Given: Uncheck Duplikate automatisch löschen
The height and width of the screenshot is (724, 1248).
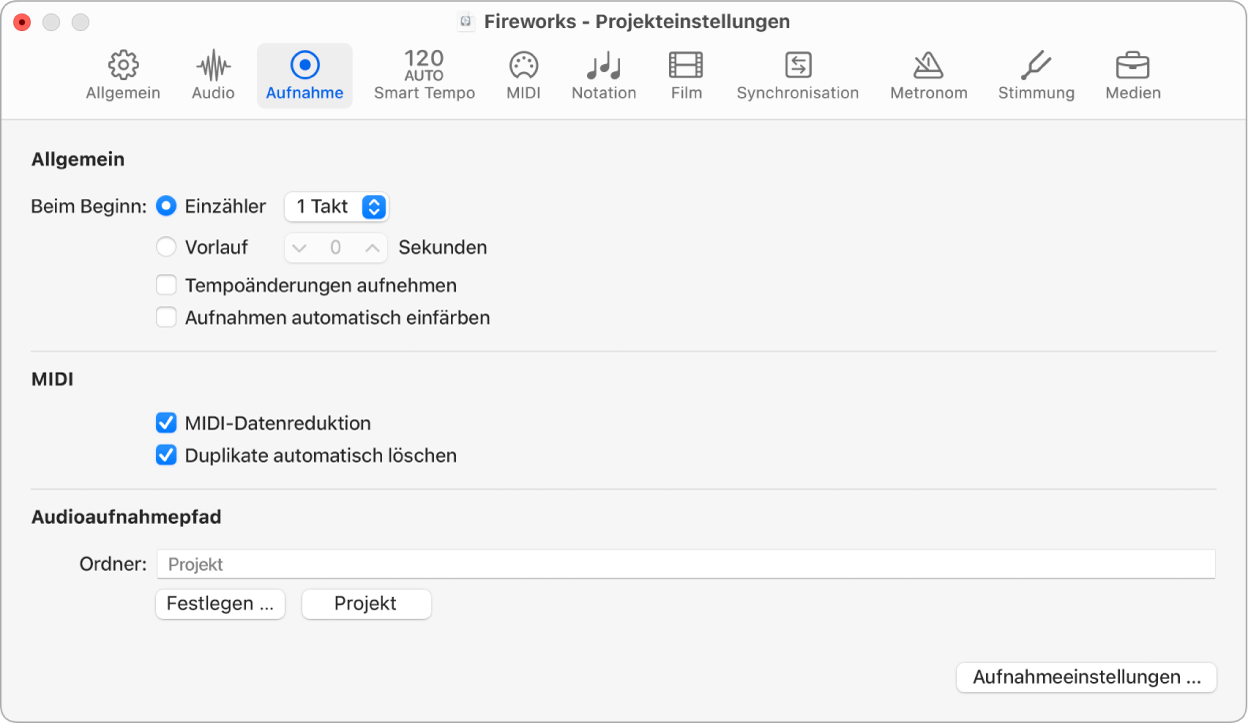Looking at the screenshot, I should coord(166,455).
